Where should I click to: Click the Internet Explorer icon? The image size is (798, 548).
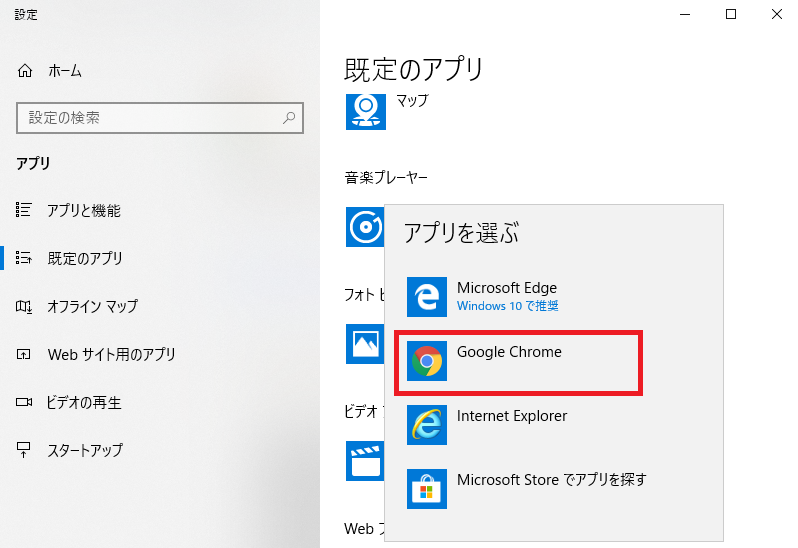point(427,425)
